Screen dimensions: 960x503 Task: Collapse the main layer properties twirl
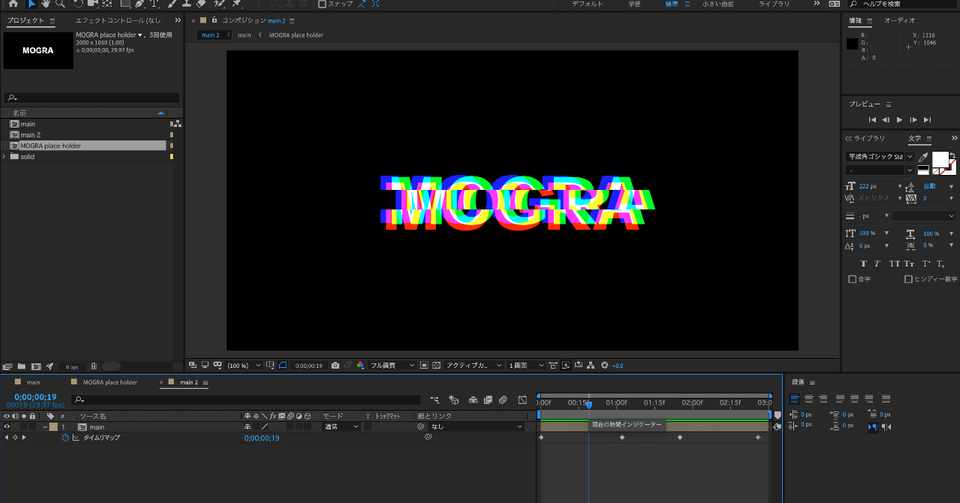(45, 427)
